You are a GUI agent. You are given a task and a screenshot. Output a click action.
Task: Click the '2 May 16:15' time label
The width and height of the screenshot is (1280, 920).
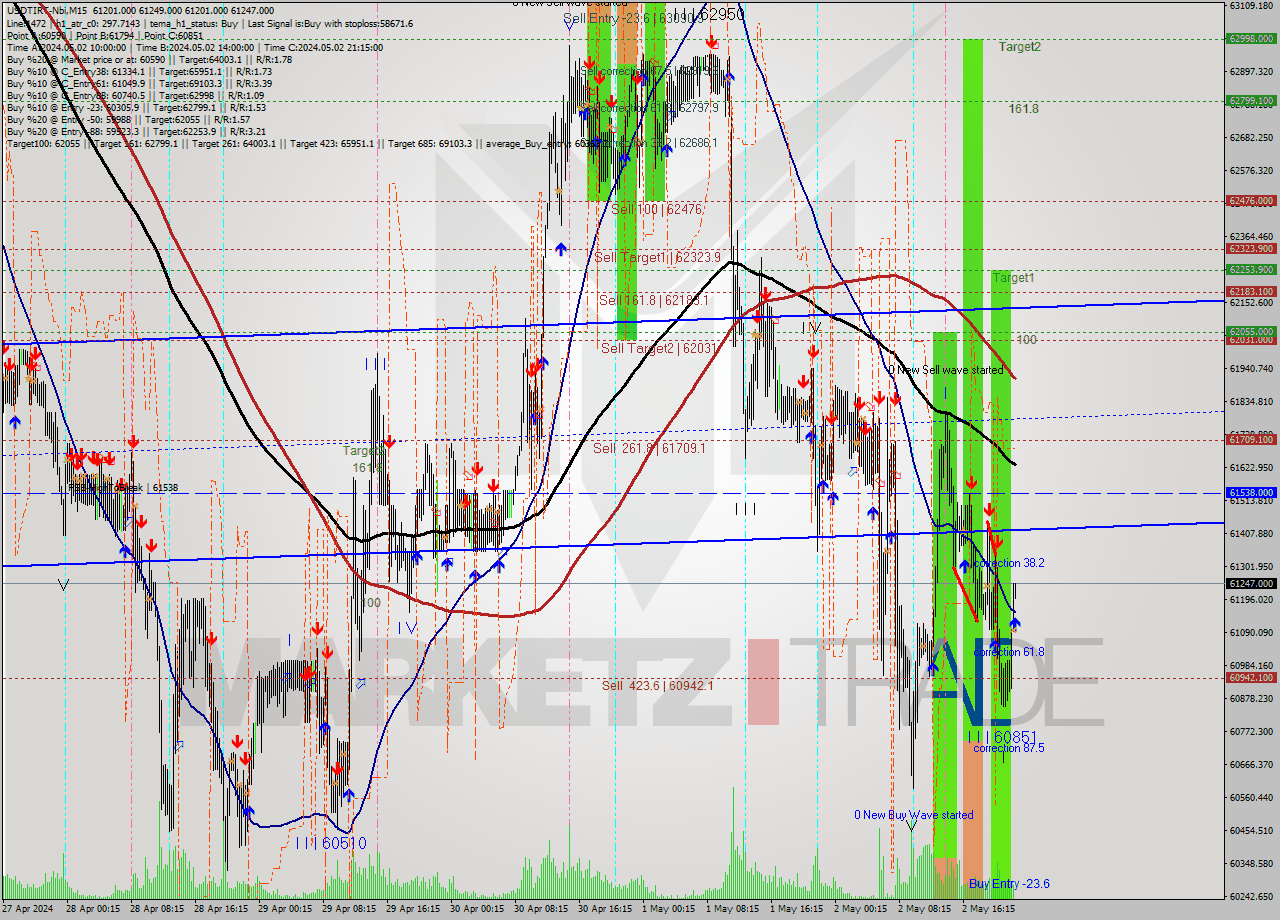pyautogui.click(x=988, y=909)
